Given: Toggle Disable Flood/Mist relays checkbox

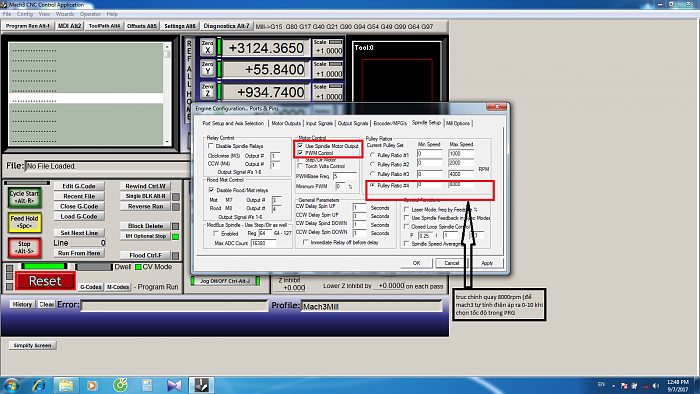Looking at the screenshot, I should (211, 190).
